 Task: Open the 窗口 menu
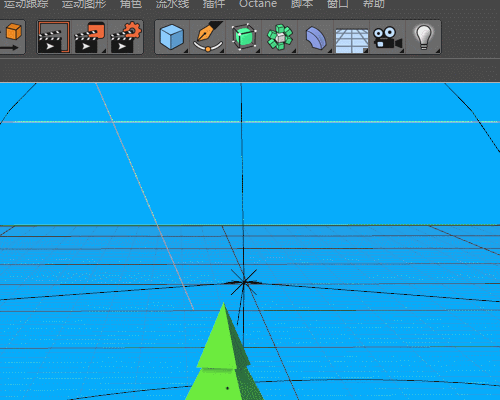pos(338,4)
